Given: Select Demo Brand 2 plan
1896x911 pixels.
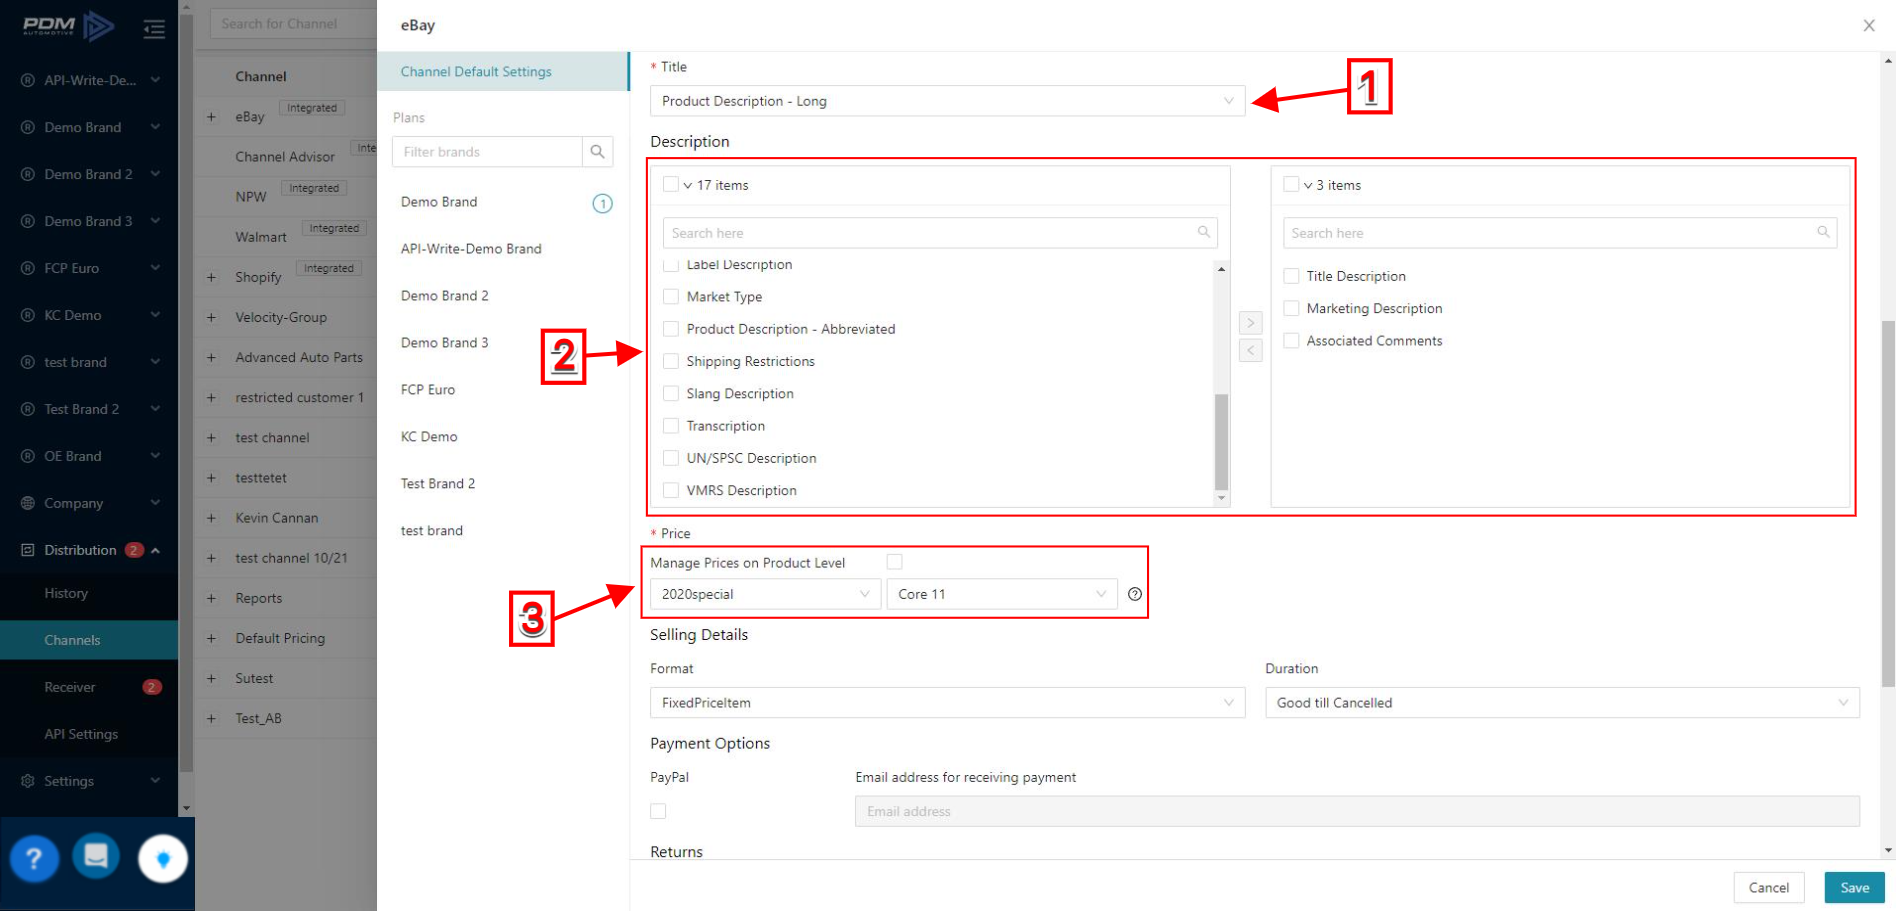Looking at the screenshot, I should [445, 296].
